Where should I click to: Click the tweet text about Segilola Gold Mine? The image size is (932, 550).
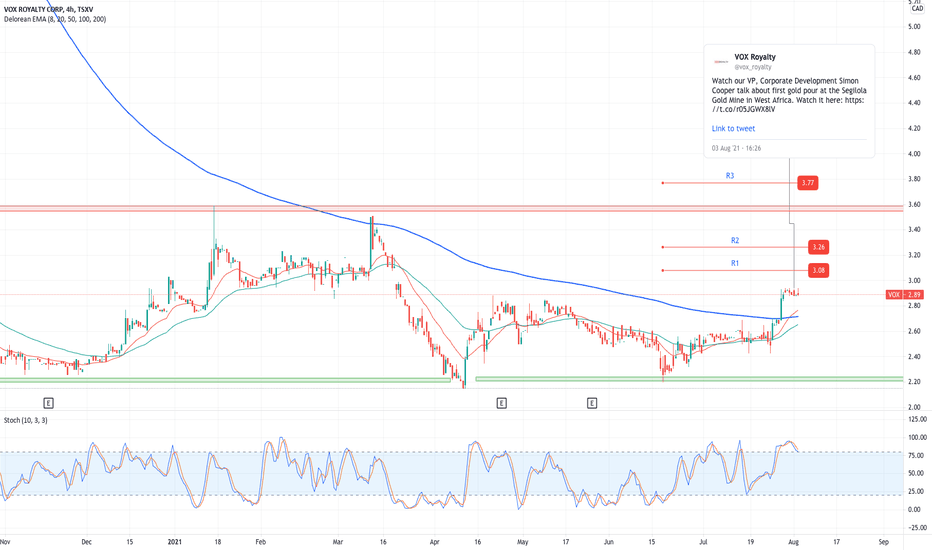tap(789, 95)
